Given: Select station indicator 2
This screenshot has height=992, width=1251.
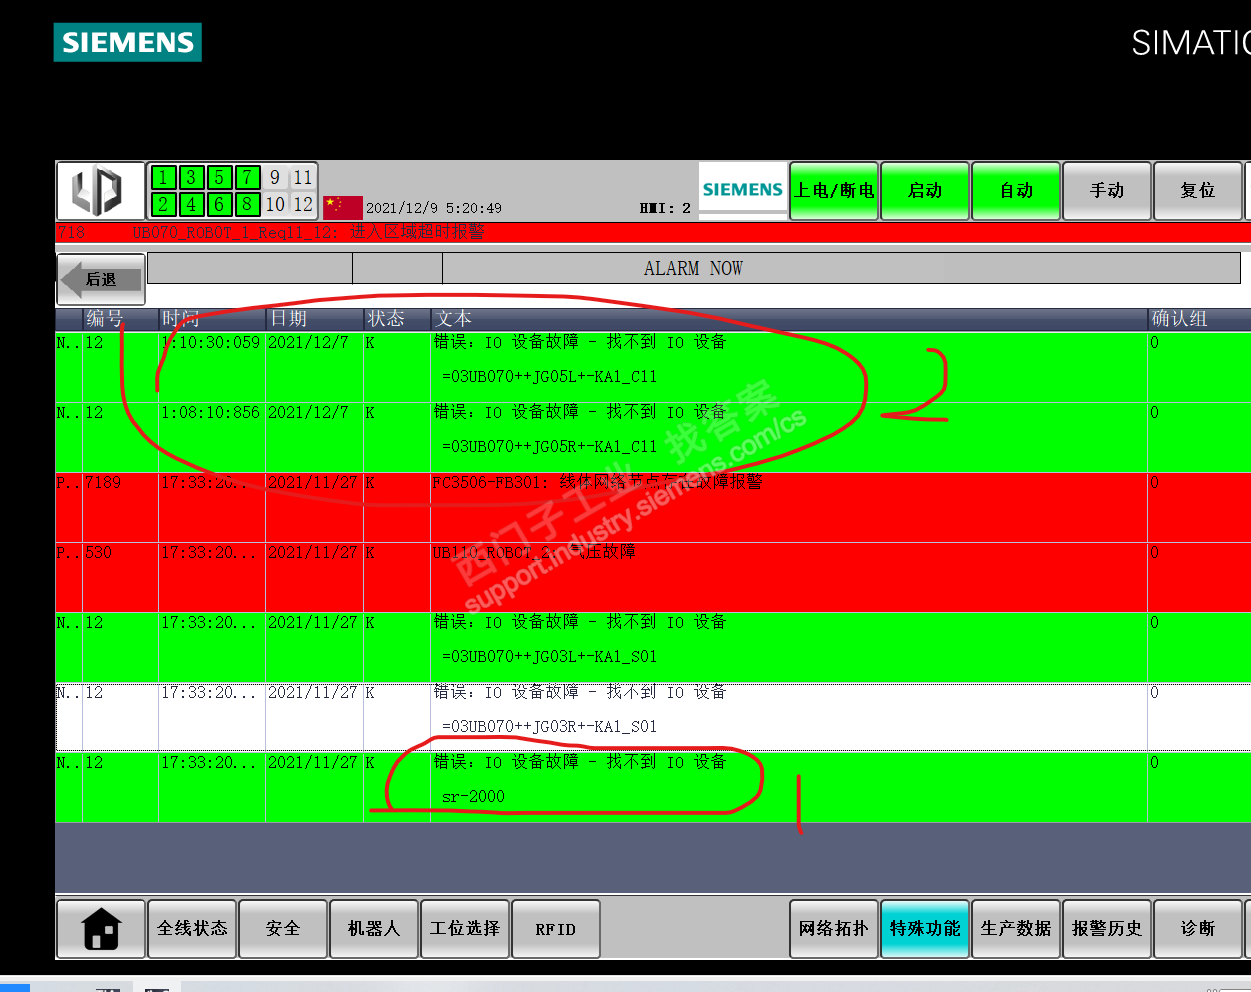Looking at the screenshot, I should point(164,205).
